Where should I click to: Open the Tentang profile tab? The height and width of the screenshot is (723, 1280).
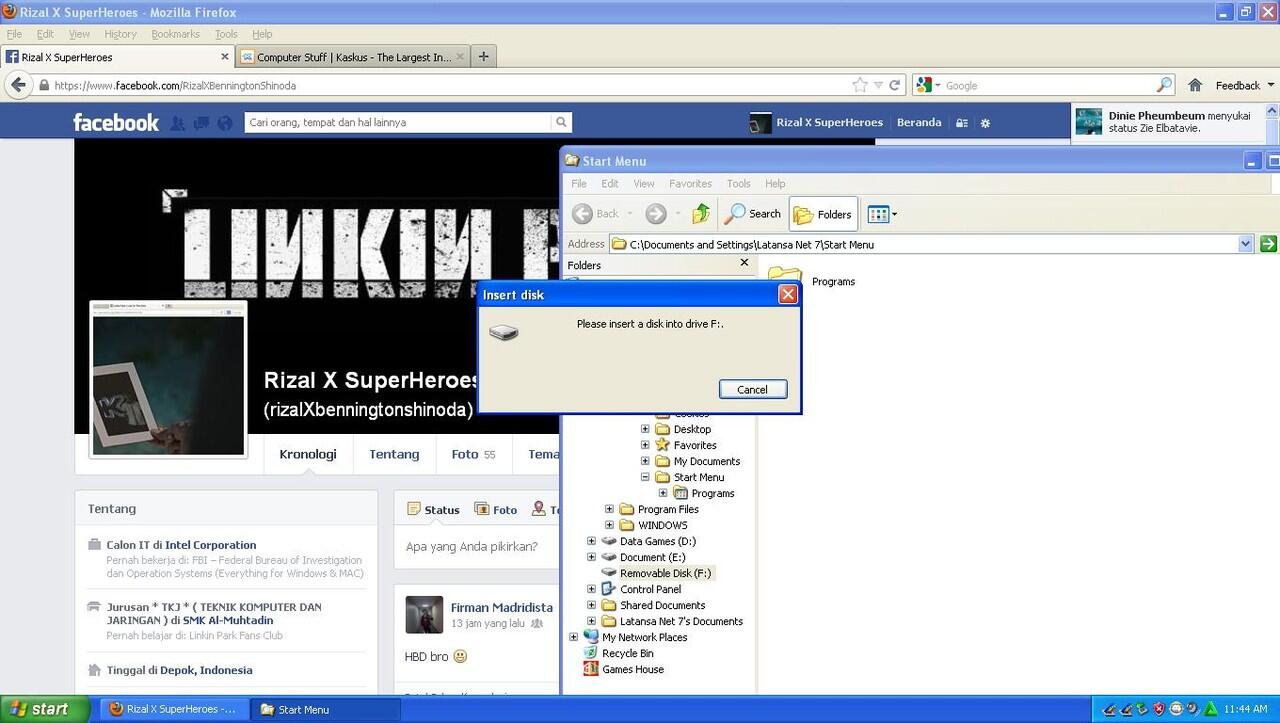point(394,454)
